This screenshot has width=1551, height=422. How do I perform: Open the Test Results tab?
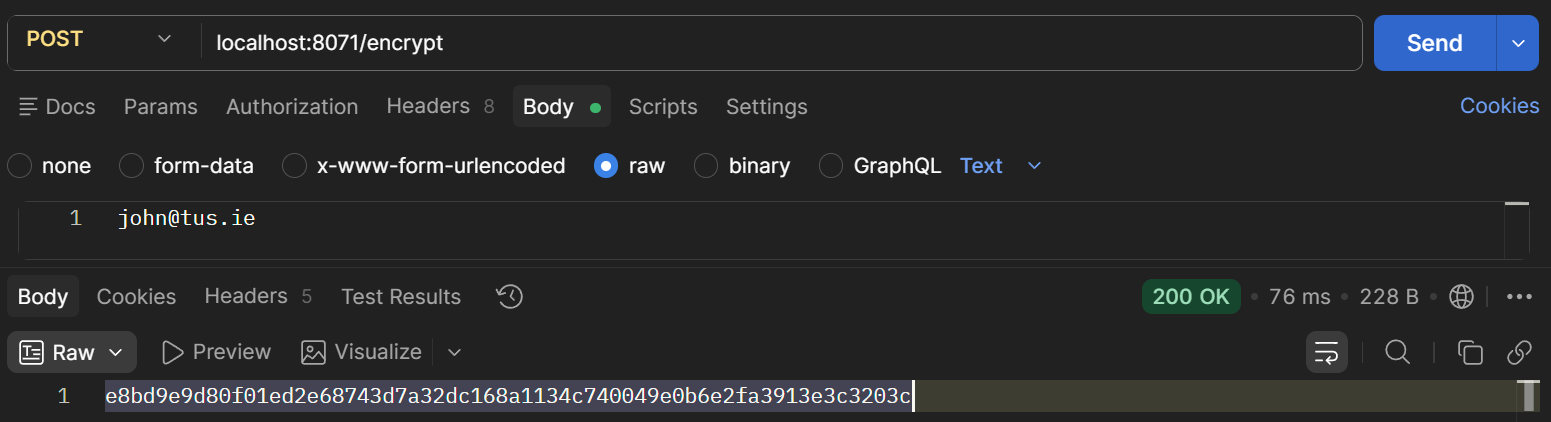401,297
